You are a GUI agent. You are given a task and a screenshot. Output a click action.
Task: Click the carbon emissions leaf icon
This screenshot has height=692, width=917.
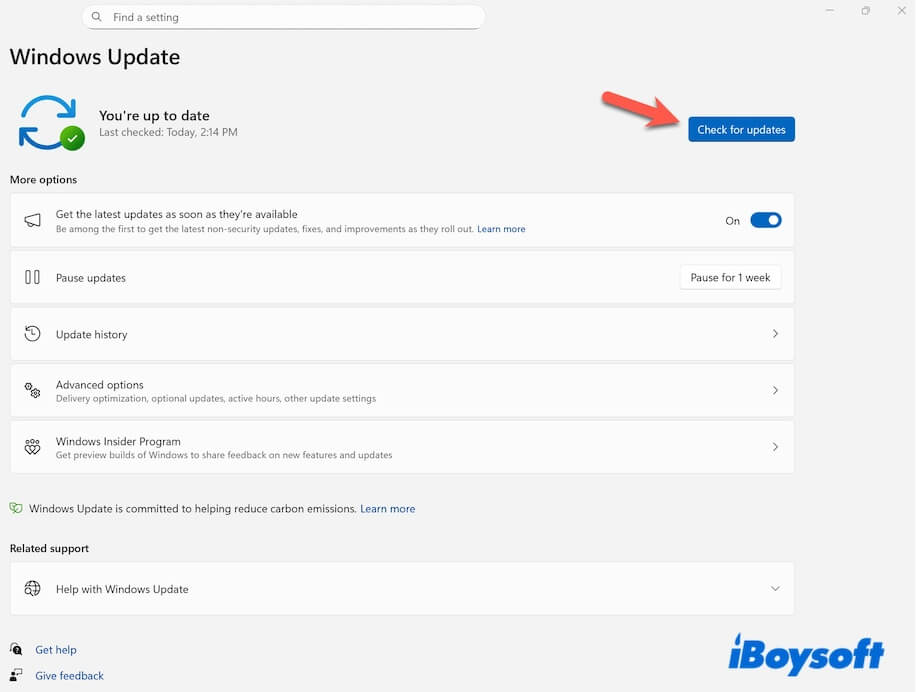[x=16, y=508]
